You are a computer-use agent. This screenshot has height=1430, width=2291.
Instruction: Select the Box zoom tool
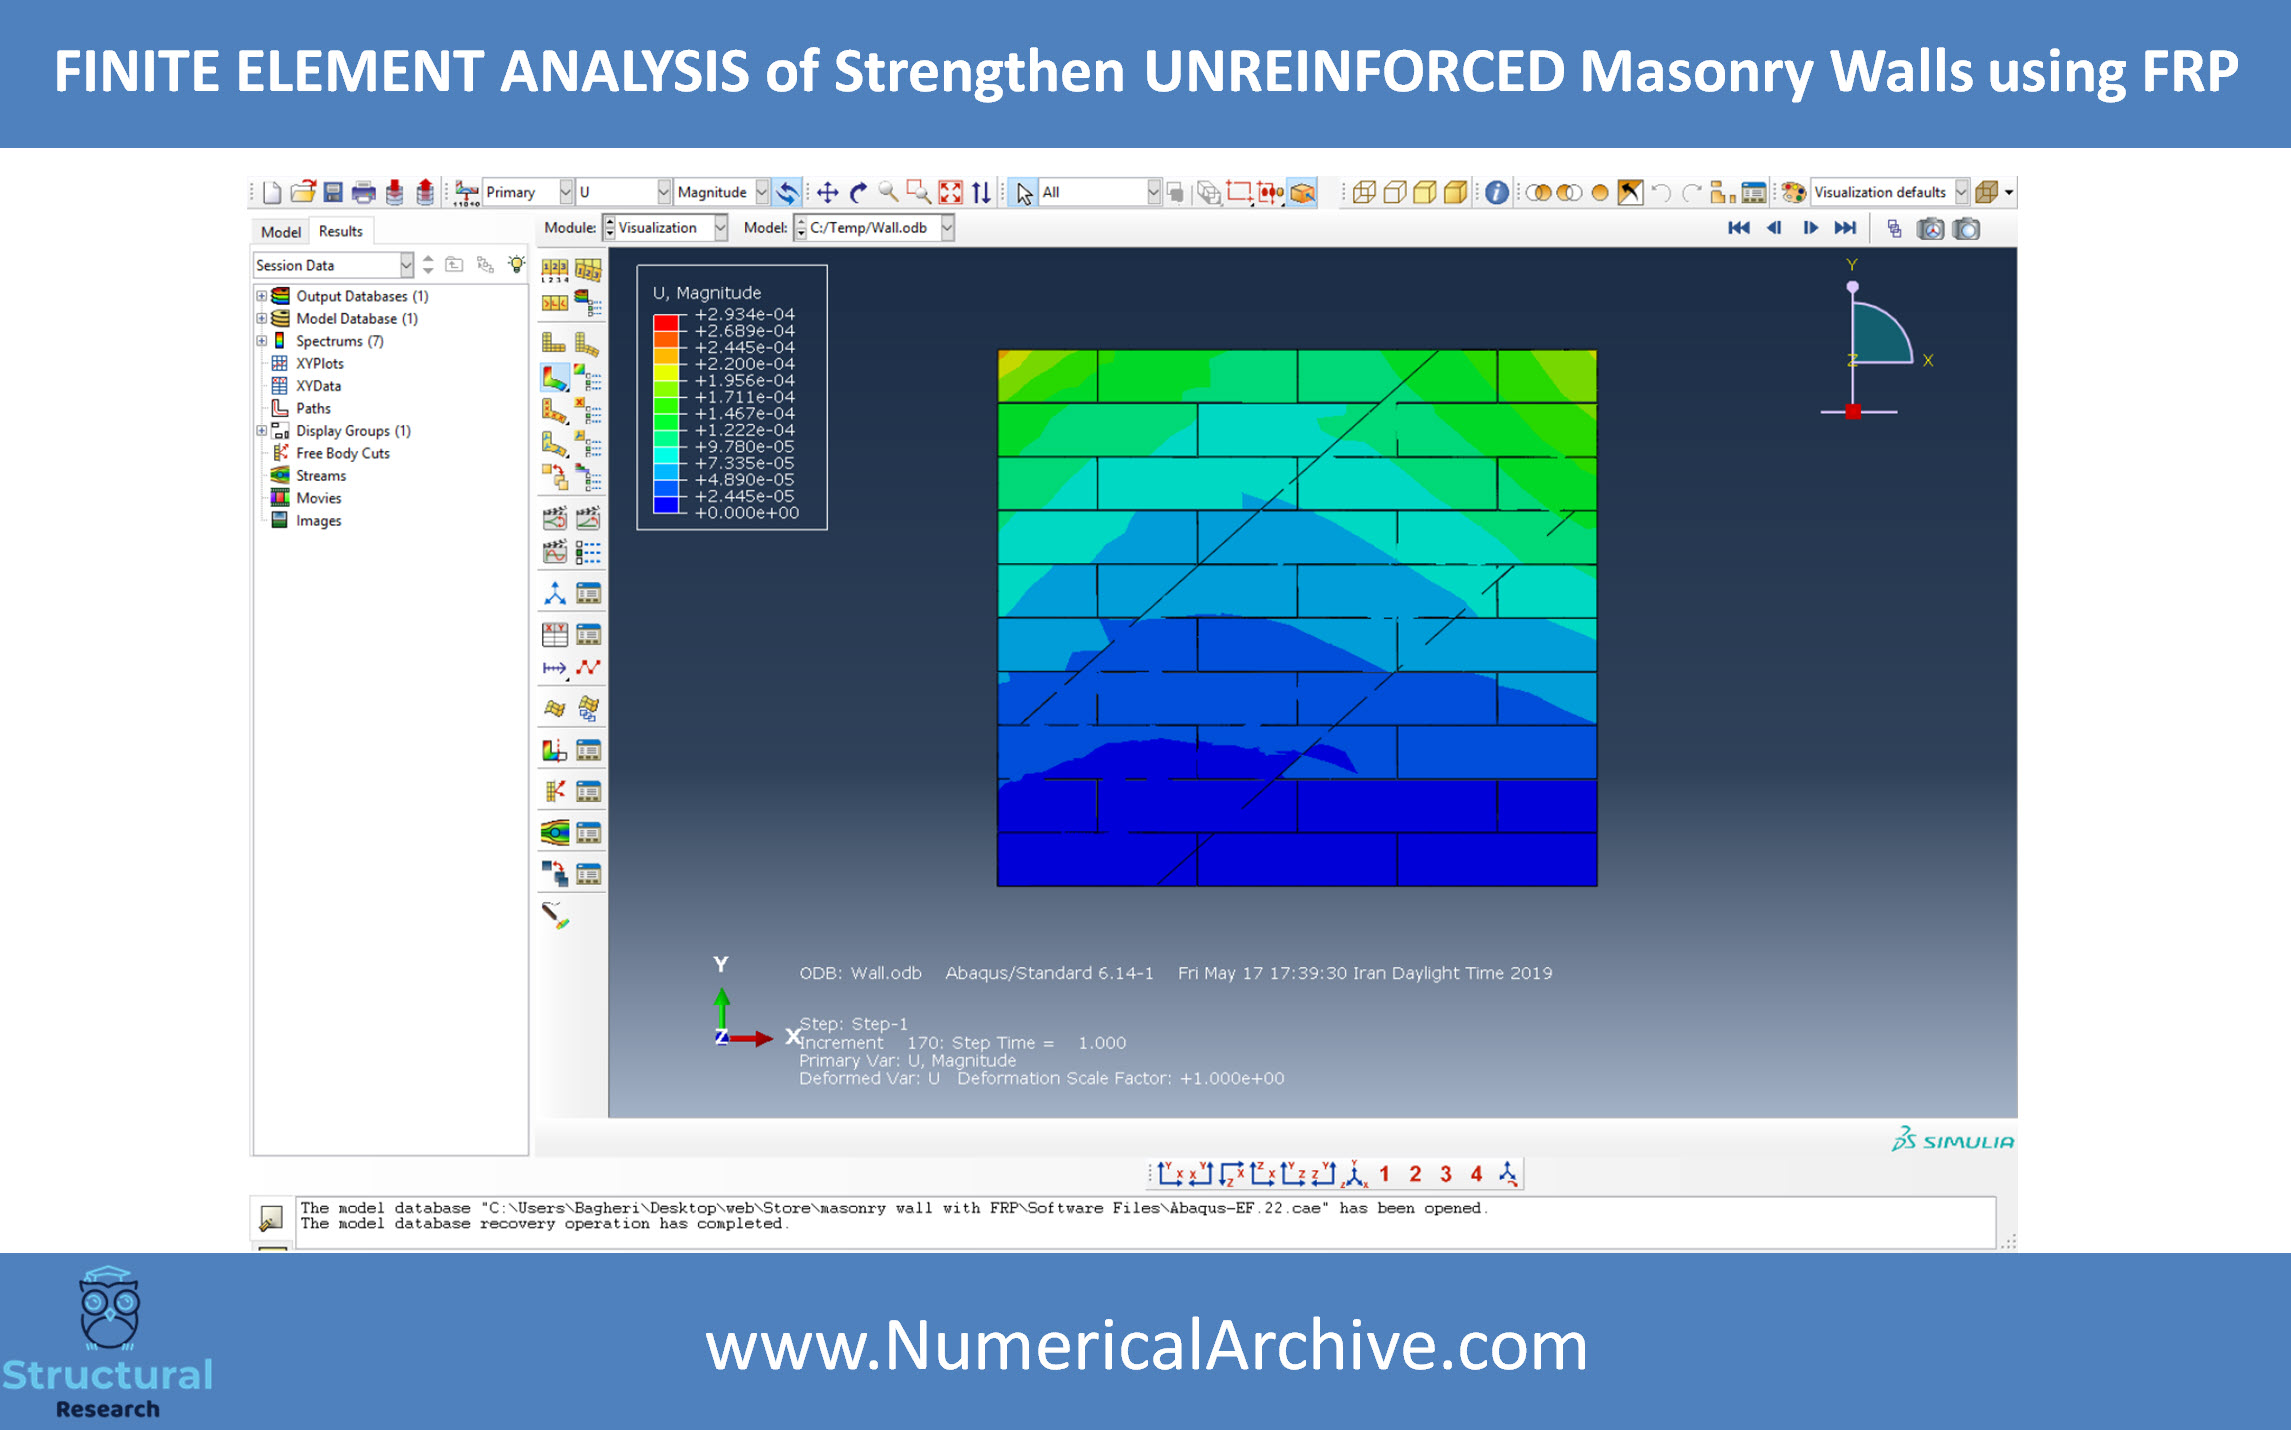(918, 192)
